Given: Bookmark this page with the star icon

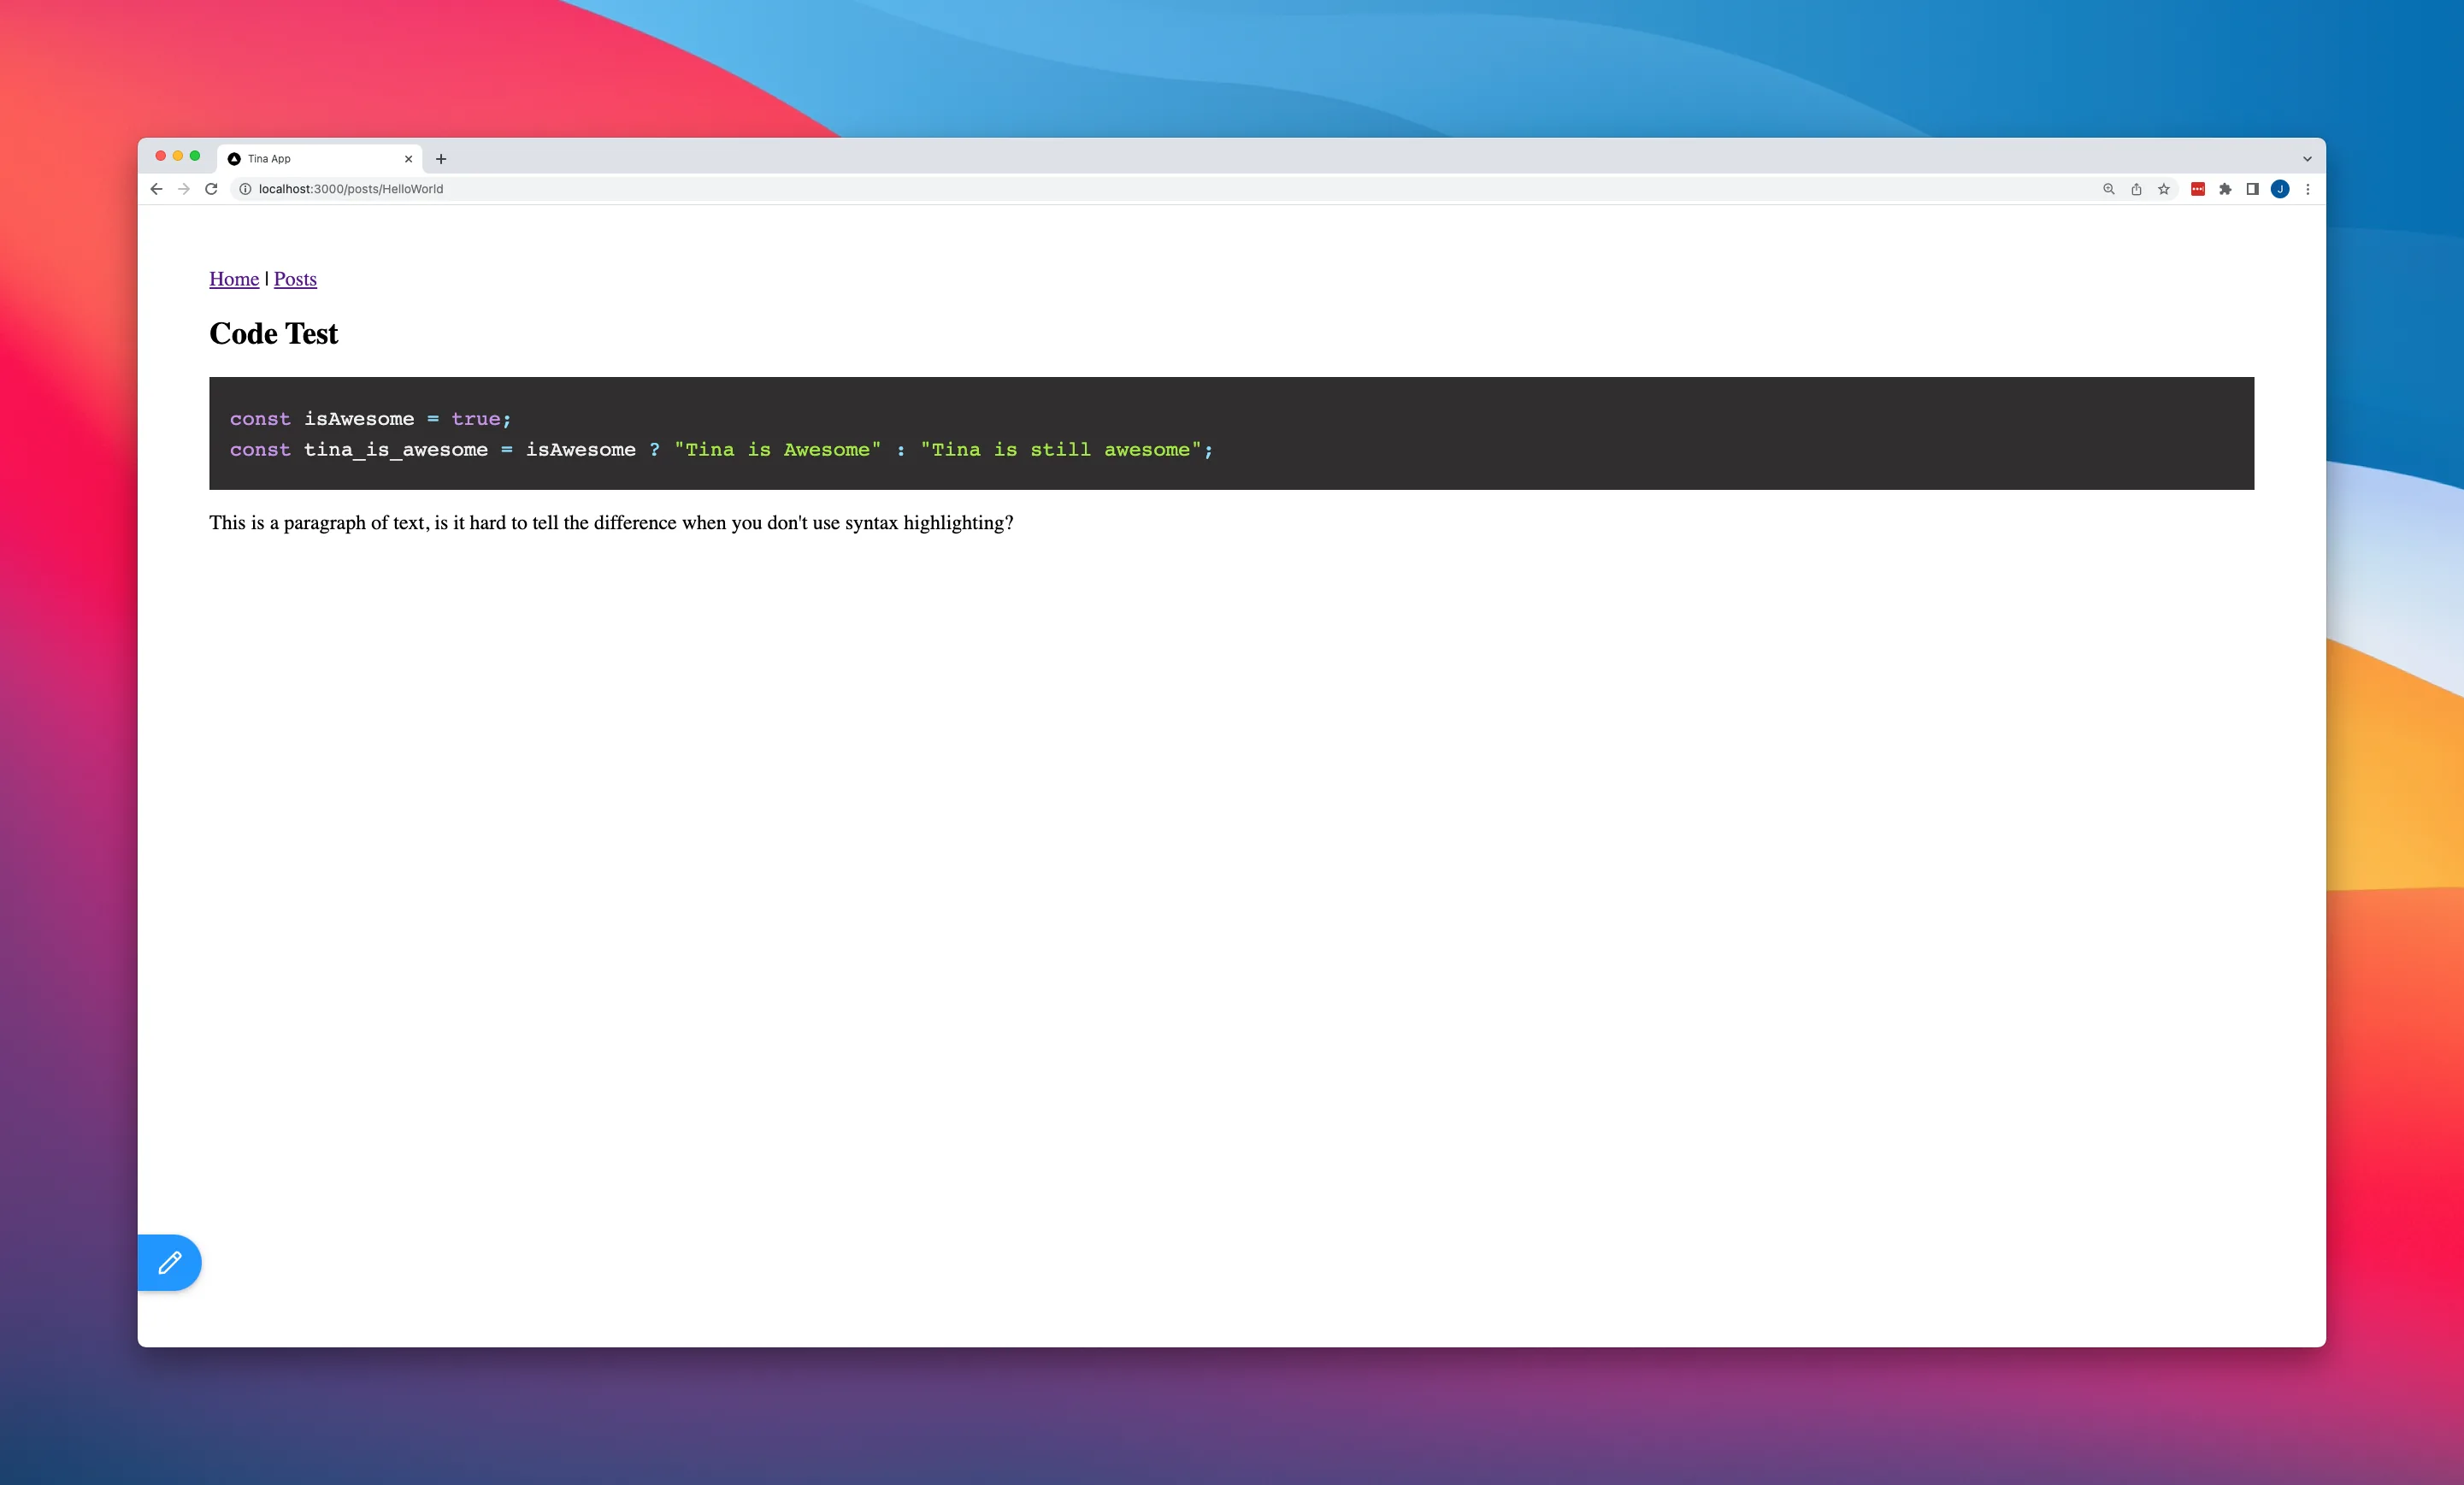Looking at the screenshot, I should point(2164,189).
